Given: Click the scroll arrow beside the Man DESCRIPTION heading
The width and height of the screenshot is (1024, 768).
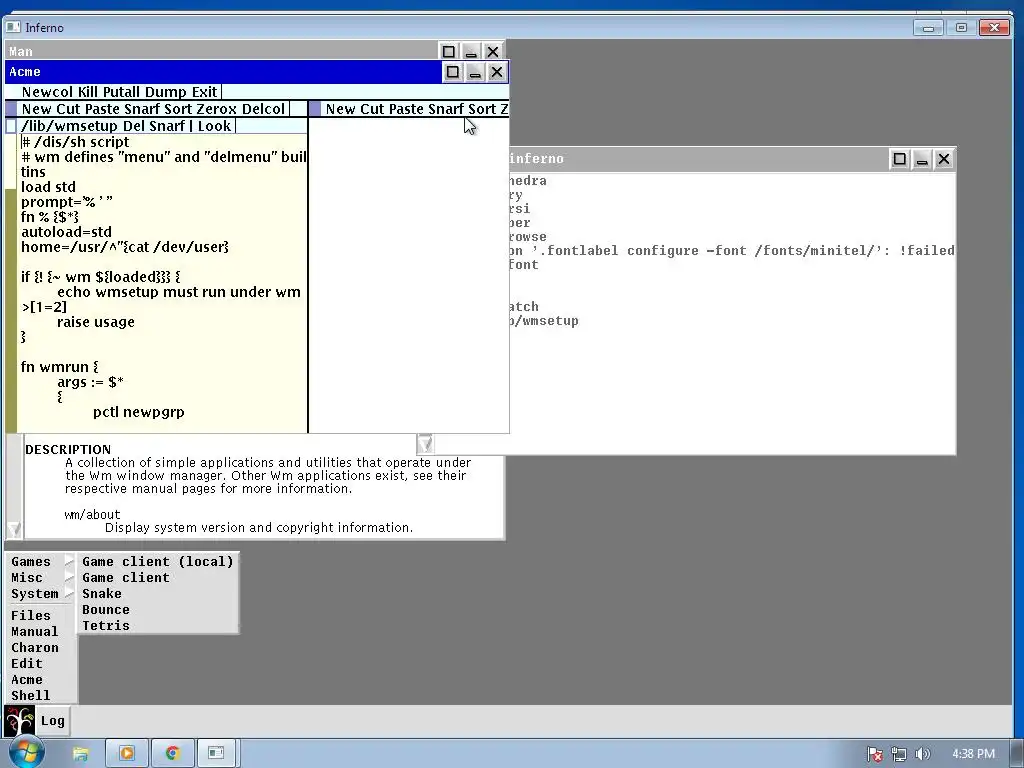Looking at the screenshot, I should pos(425,444).
